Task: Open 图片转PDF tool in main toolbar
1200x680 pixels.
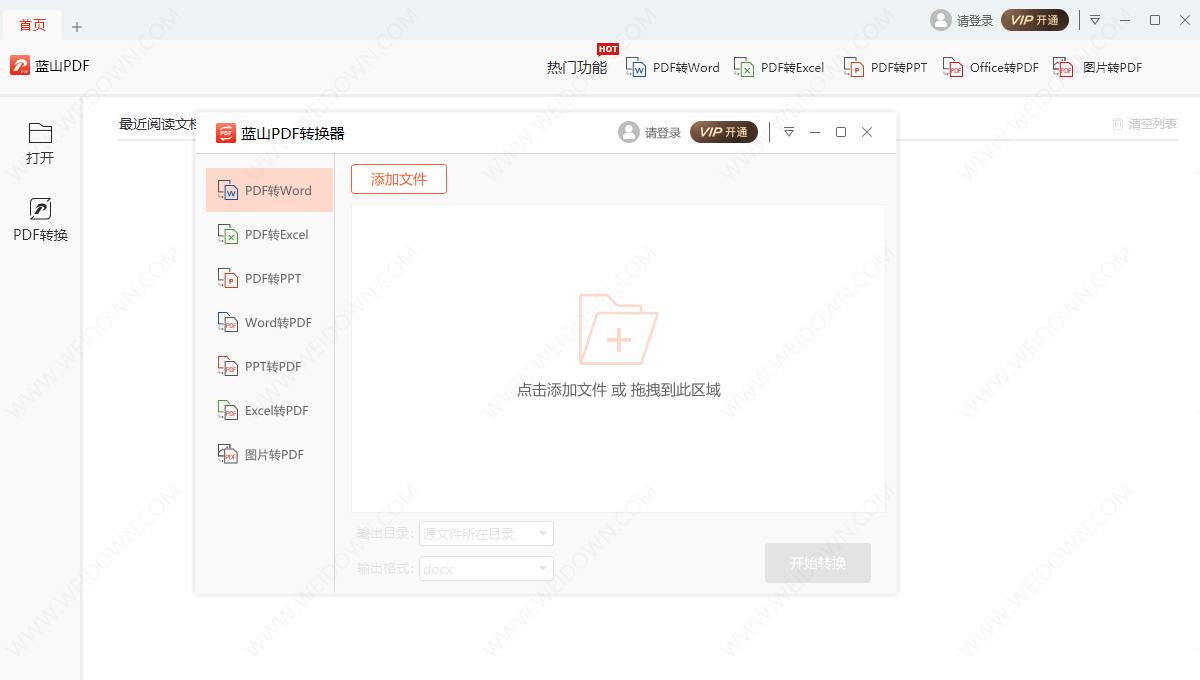Action: [x=1098, y=68]
